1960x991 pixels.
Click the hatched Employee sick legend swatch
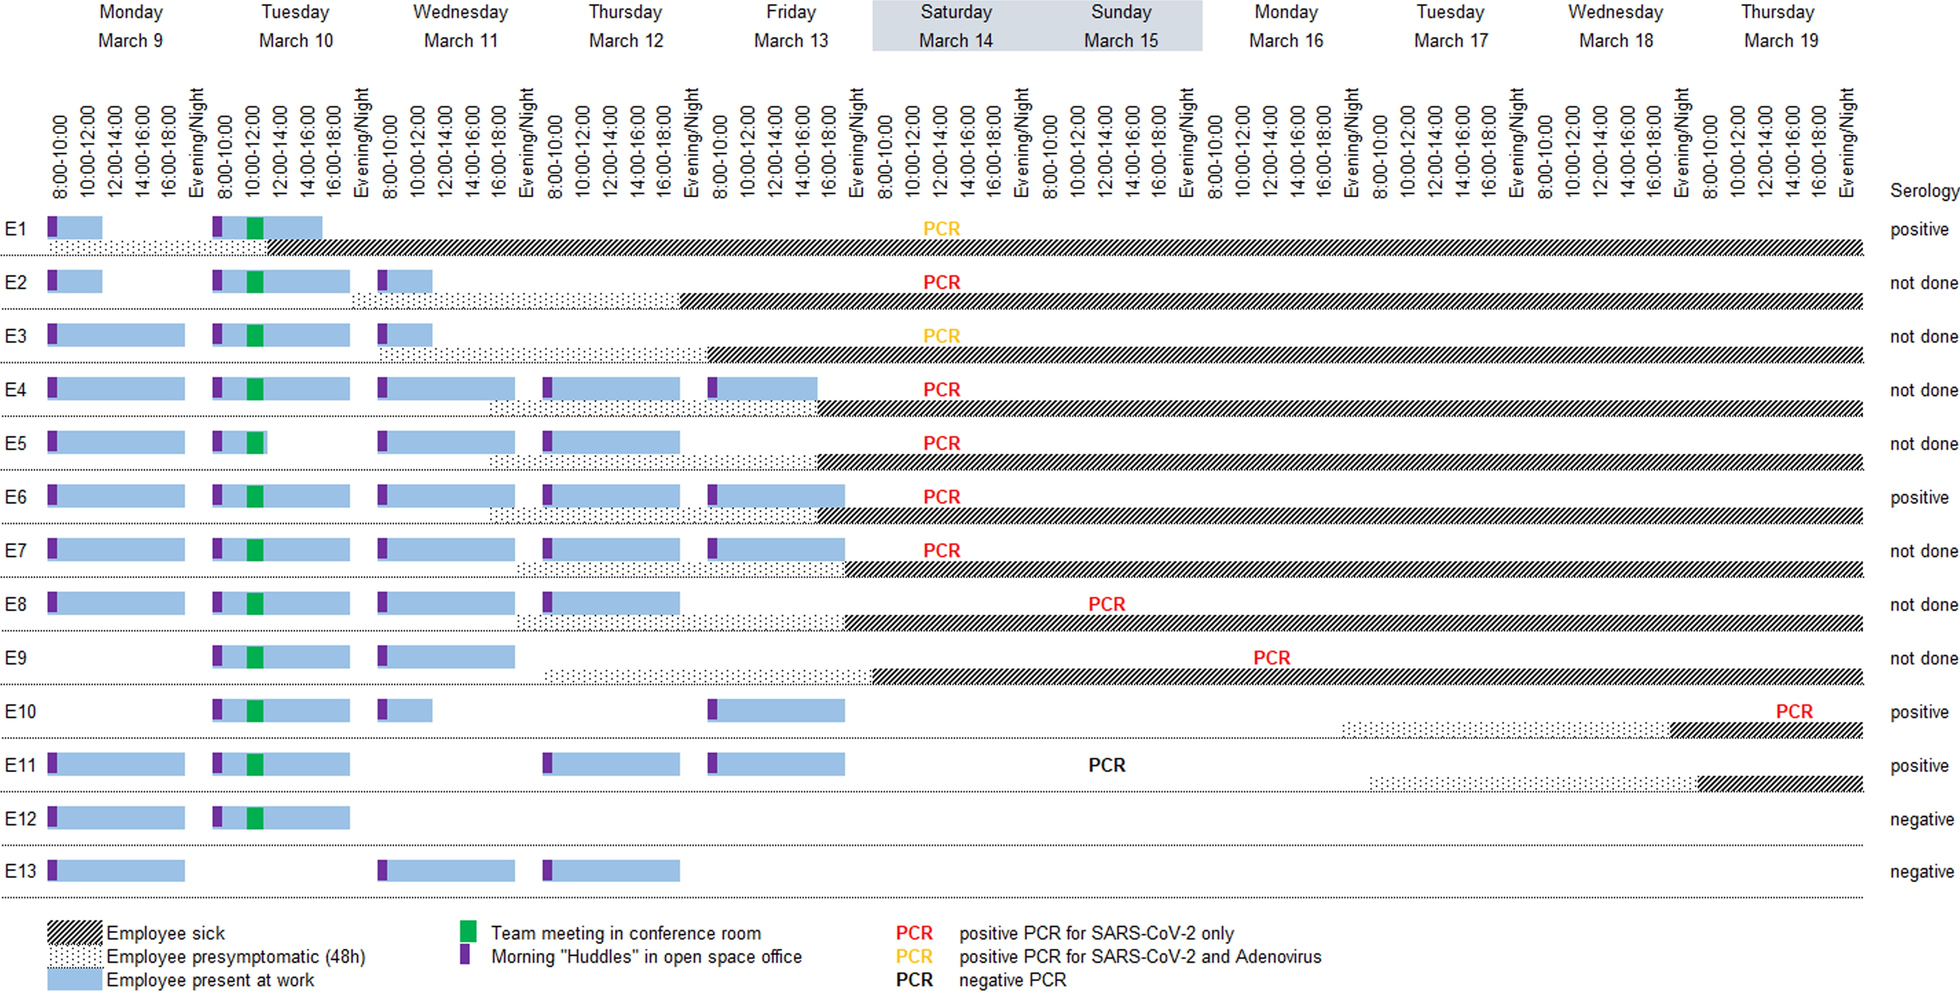[75, 933]
